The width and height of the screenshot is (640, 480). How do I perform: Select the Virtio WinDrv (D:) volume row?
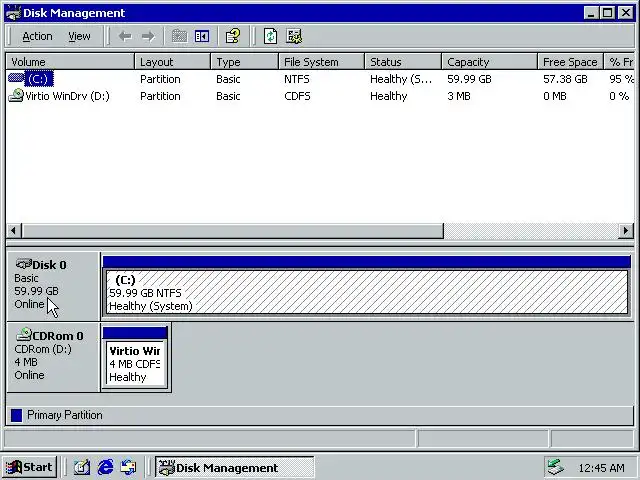tap(320, 96)
